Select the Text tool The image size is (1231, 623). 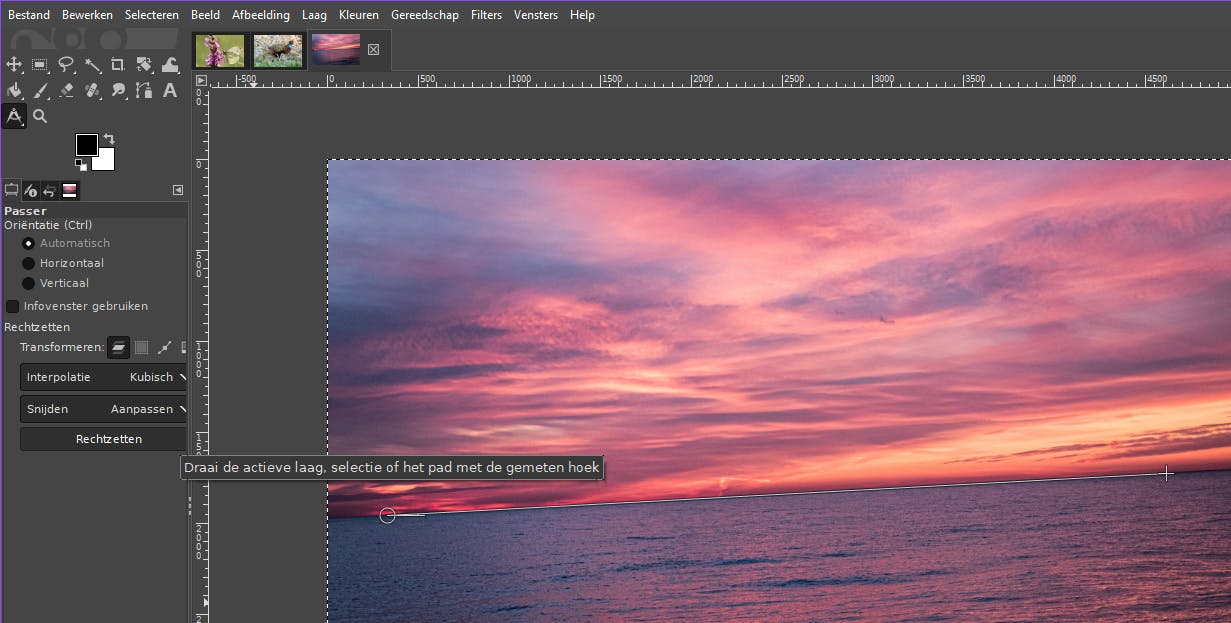pos(170,90)
